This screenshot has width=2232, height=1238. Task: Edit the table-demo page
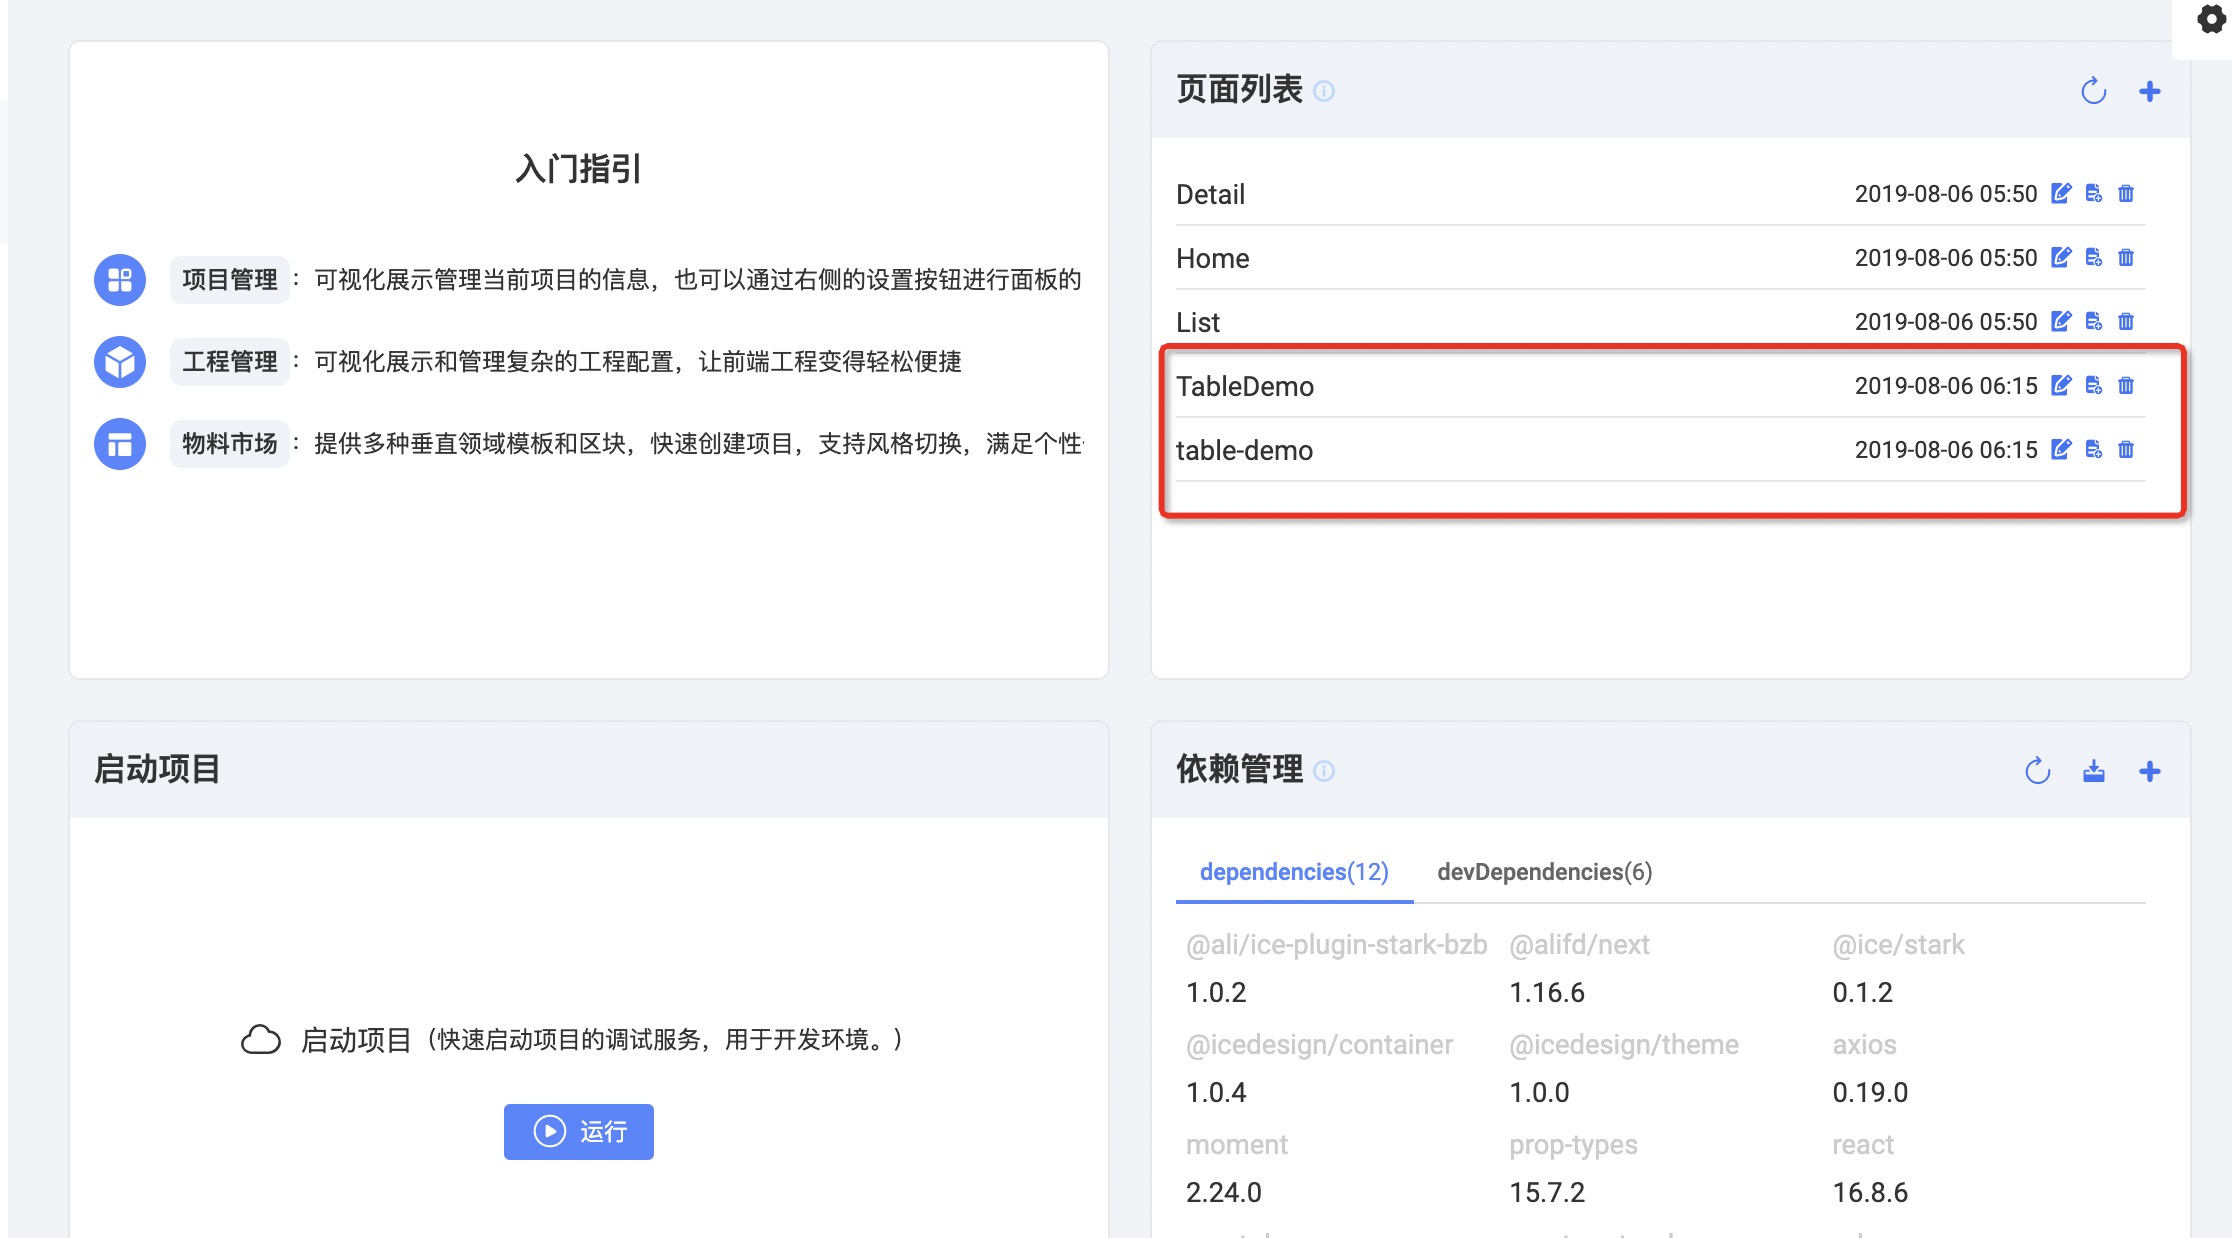click(x=2060, y=449)
